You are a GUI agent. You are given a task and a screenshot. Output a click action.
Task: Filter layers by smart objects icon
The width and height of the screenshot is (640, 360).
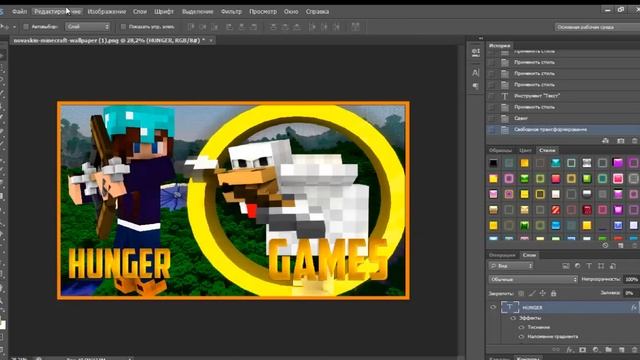pyautogui.click(x=613, y=266)
